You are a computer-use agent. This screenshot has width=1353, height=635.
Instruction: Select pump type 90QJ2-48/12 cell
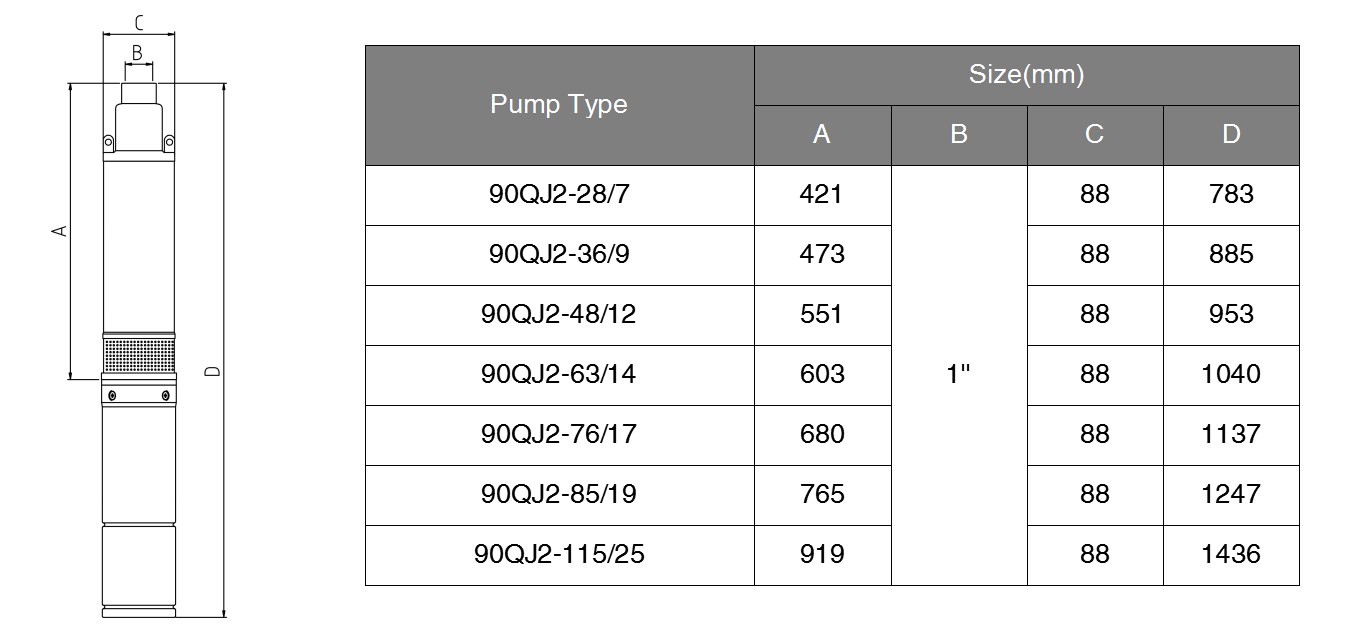[559, 315]
